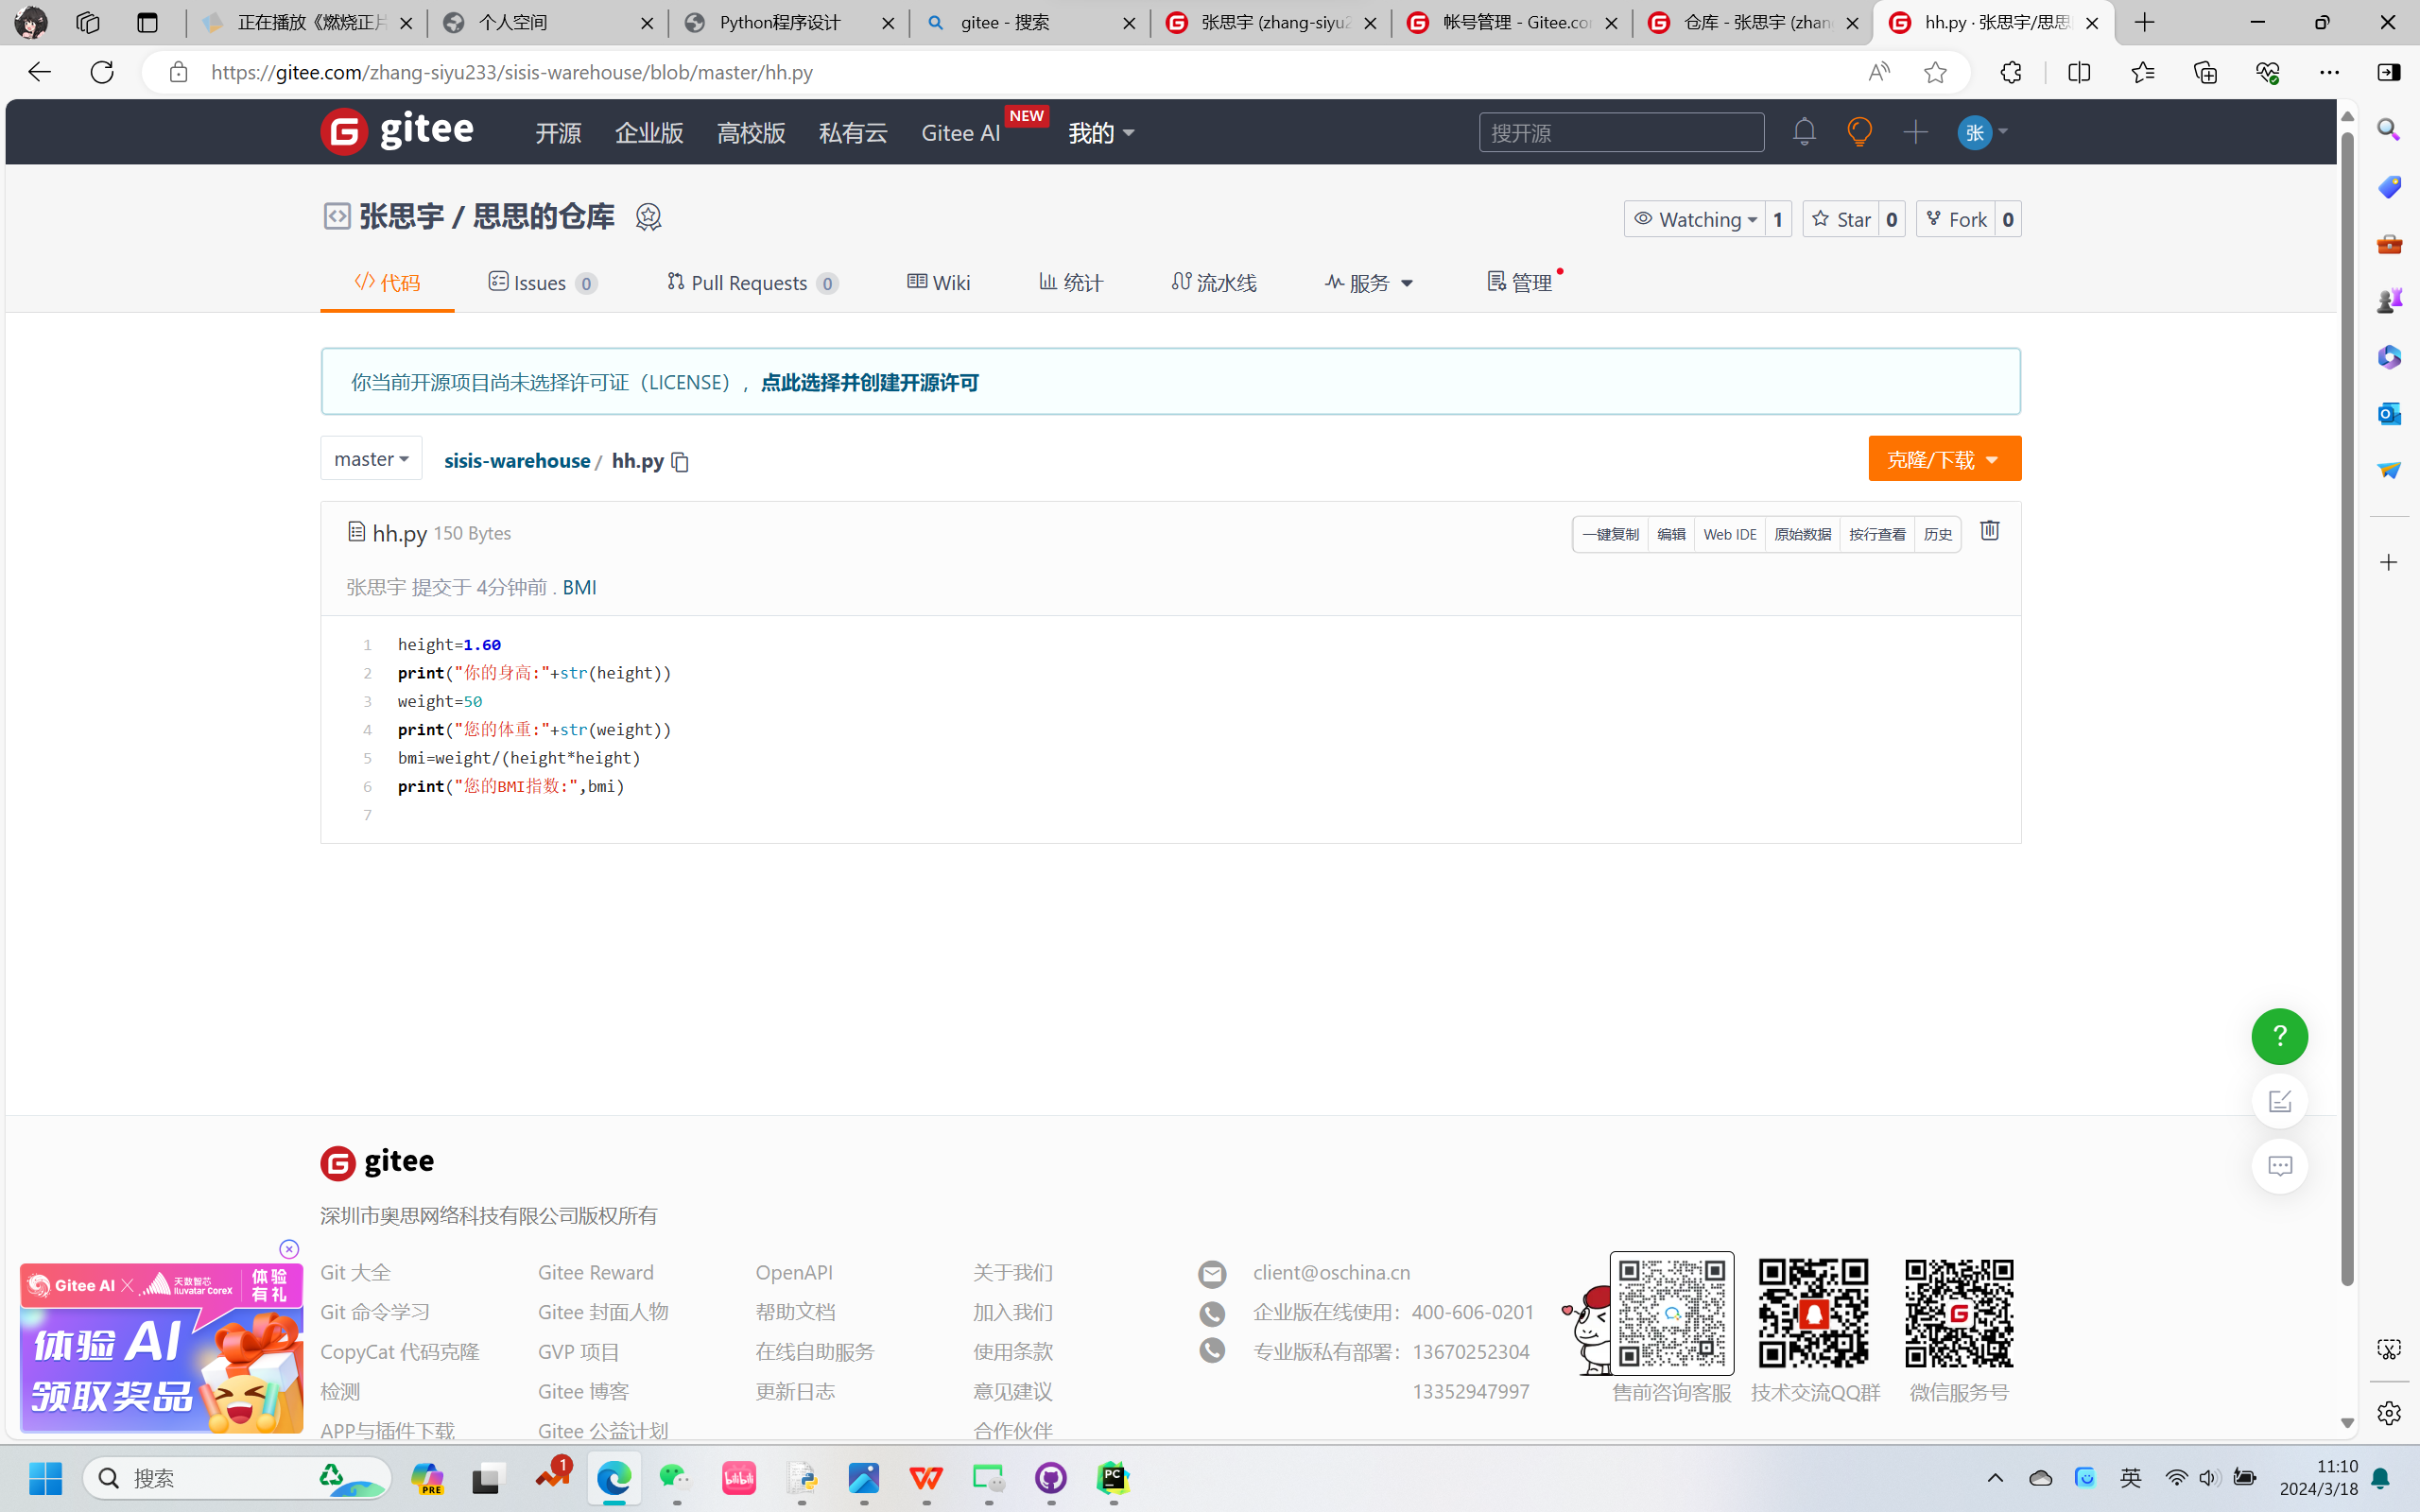Copy file path with clipboard icon

680,461
